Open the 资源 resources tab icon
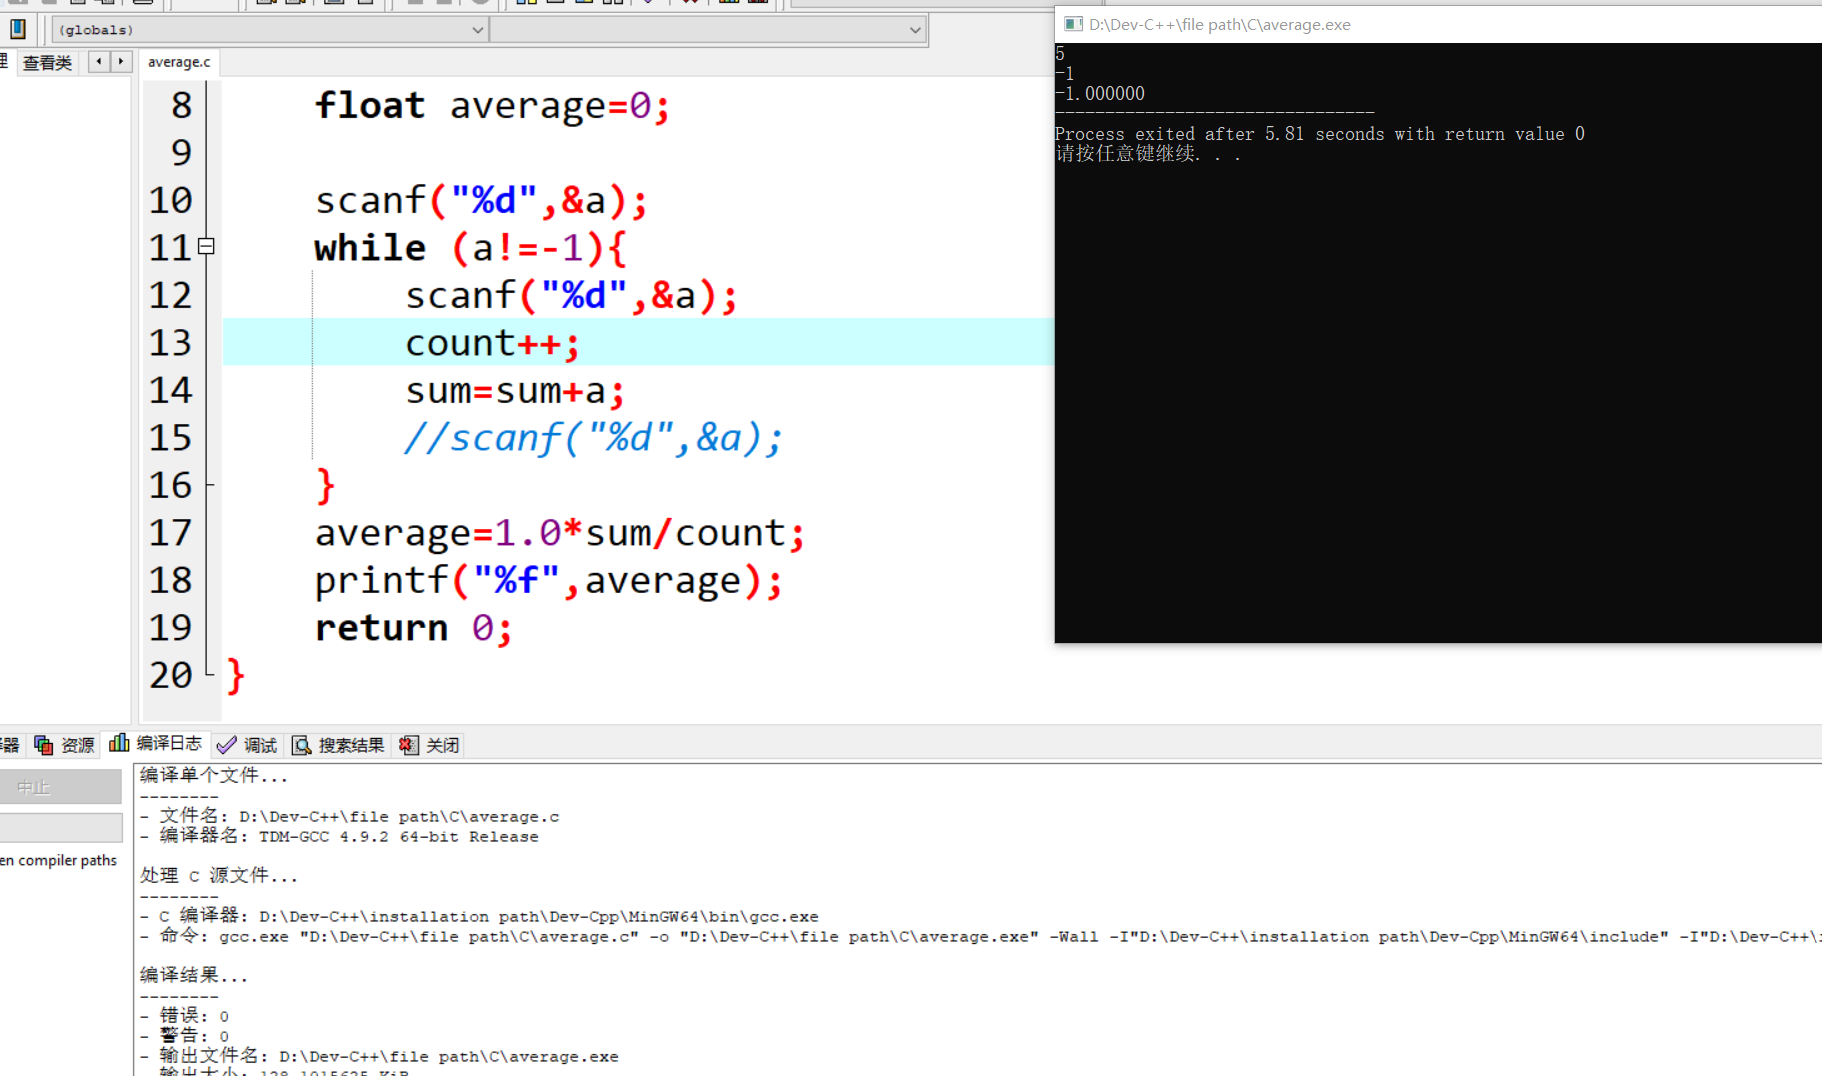This screenshot has width=1822, height=1076. click(43, 745)
